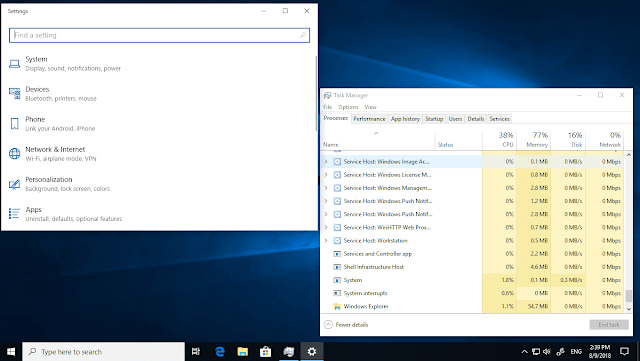Click System 1.8% CPU value
The width and height of the screenshot is (640, 361).
[x=507, y=280]
